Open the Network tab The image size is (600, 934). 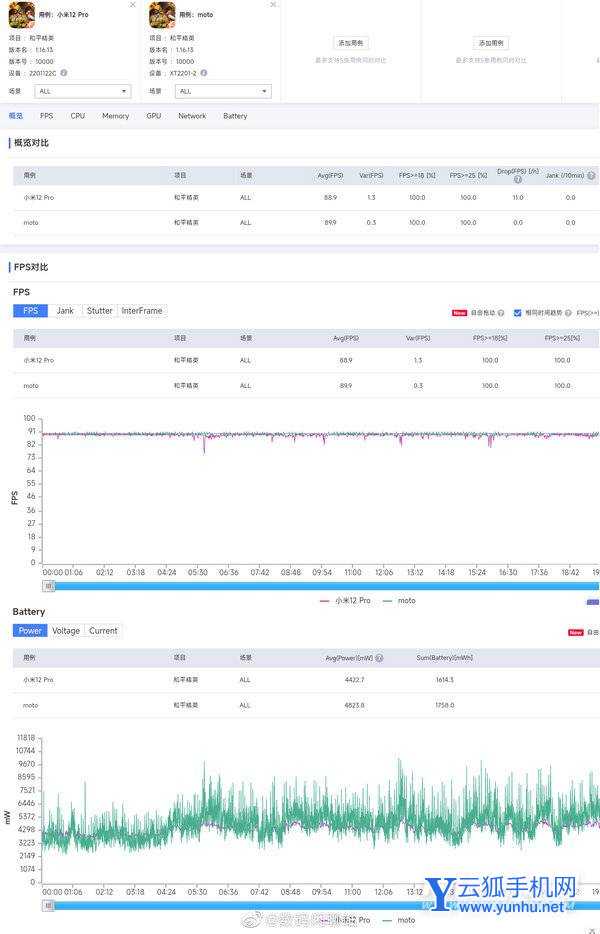192,116
